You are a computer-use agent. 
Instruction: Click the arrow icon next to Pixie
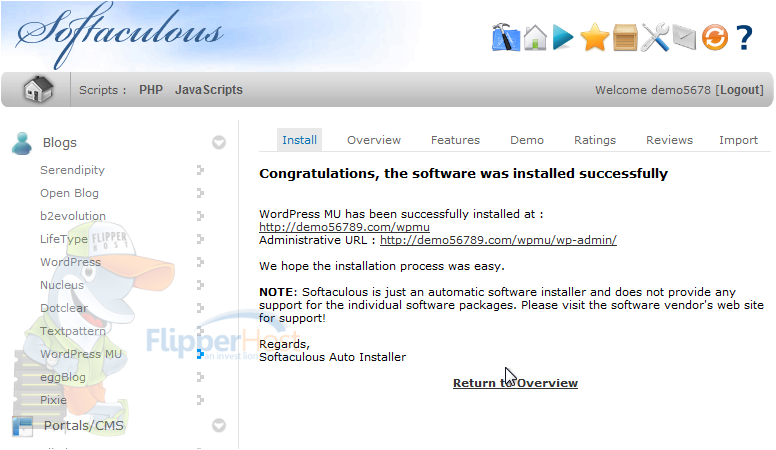coord(200,400)
